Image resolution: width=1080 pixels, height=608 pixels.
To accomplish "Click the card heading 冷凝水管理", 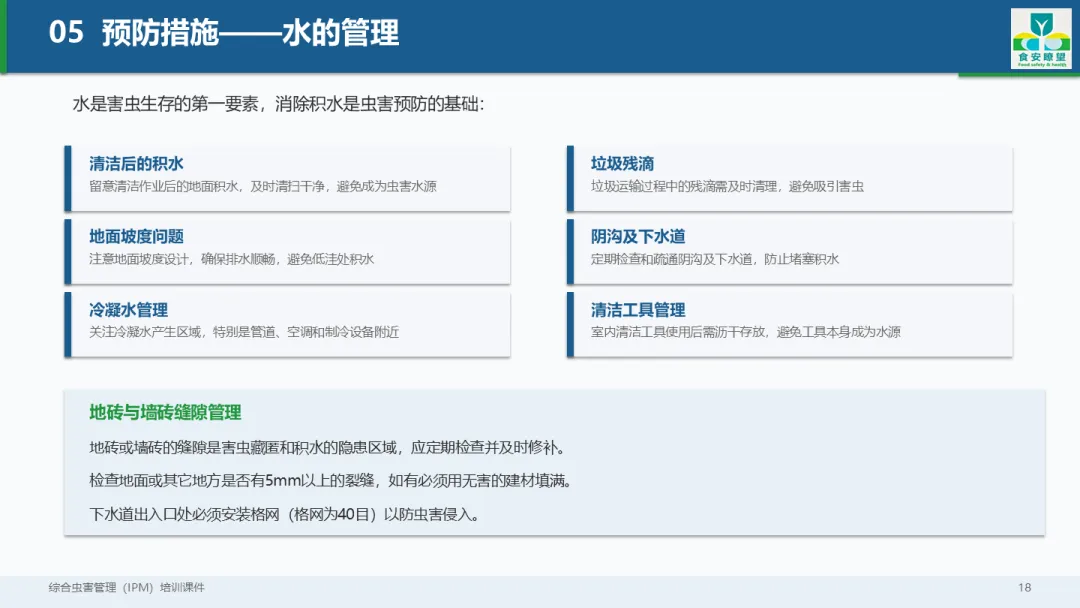I will click(129, 310).
